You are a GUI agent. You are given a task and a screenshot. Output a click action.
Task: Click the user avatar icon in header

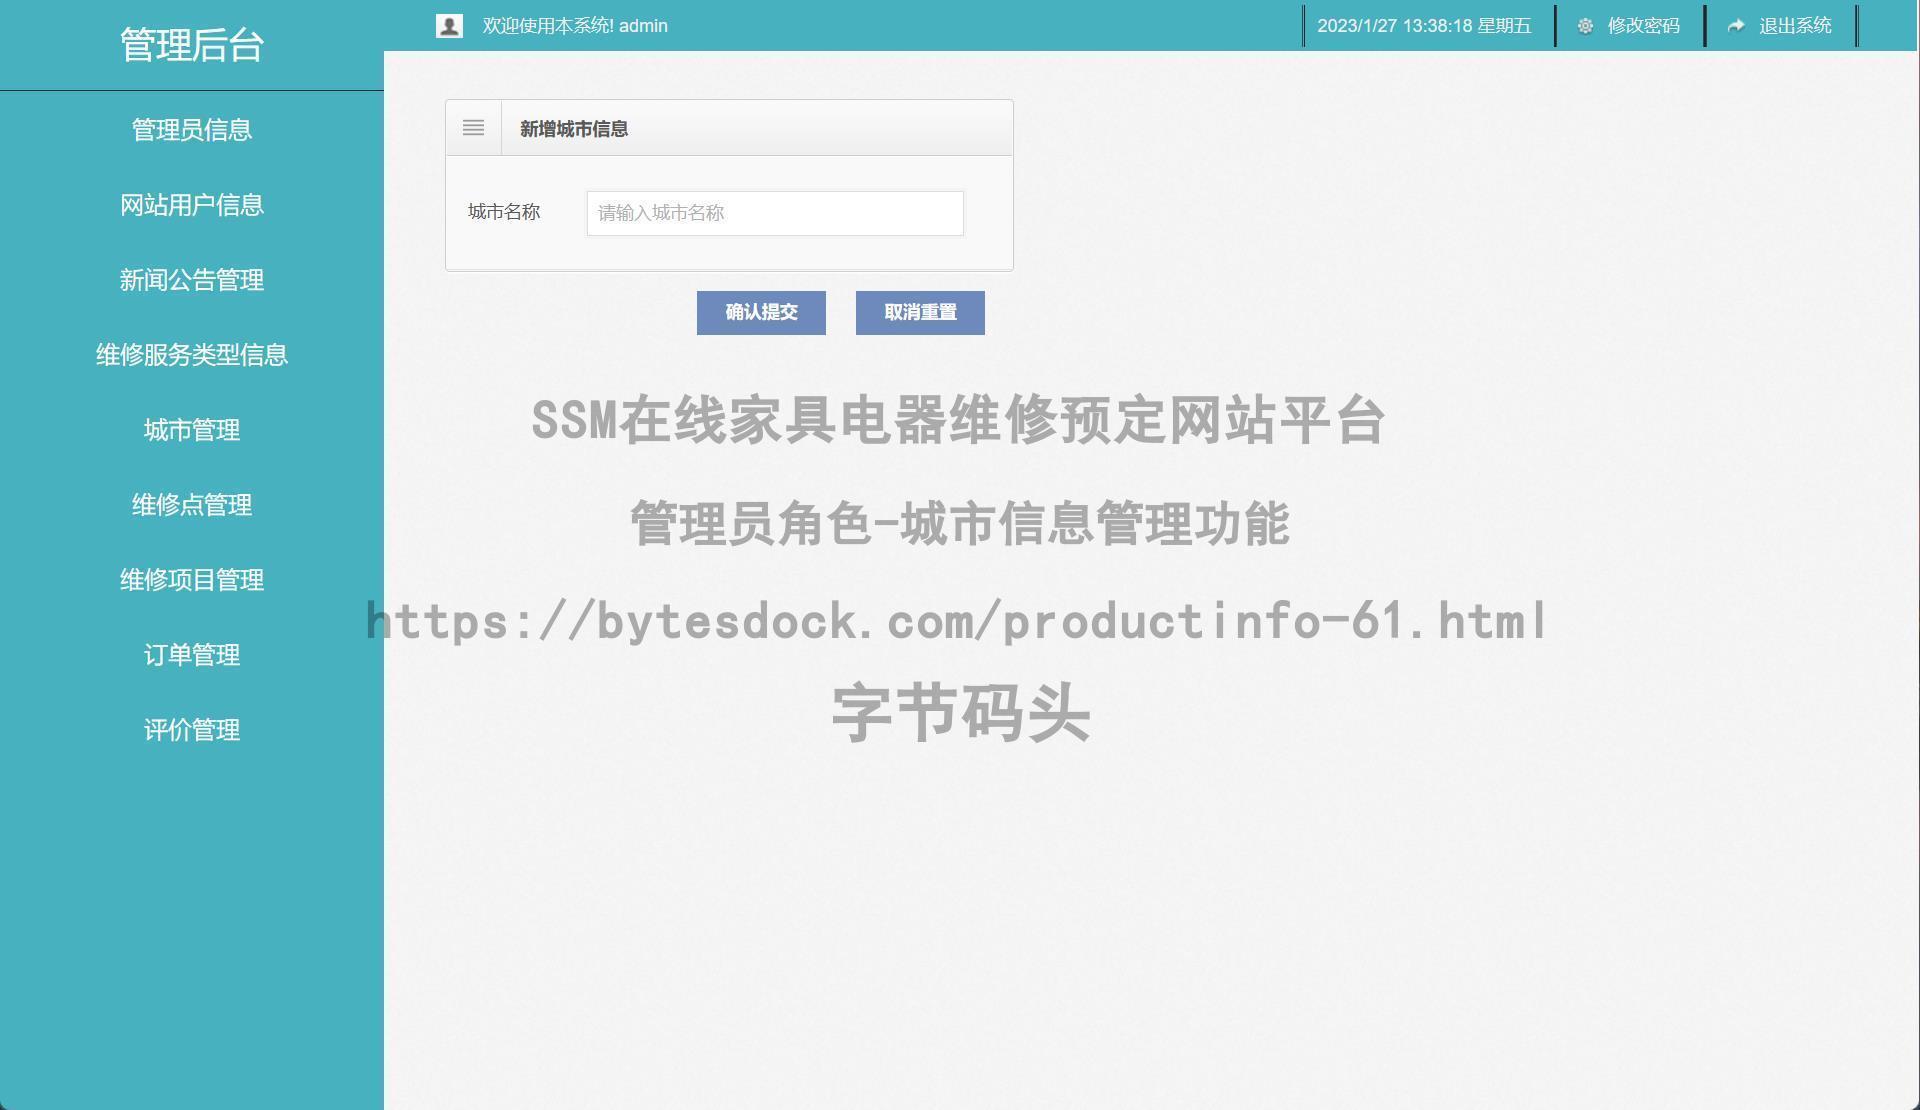(449, 26)
